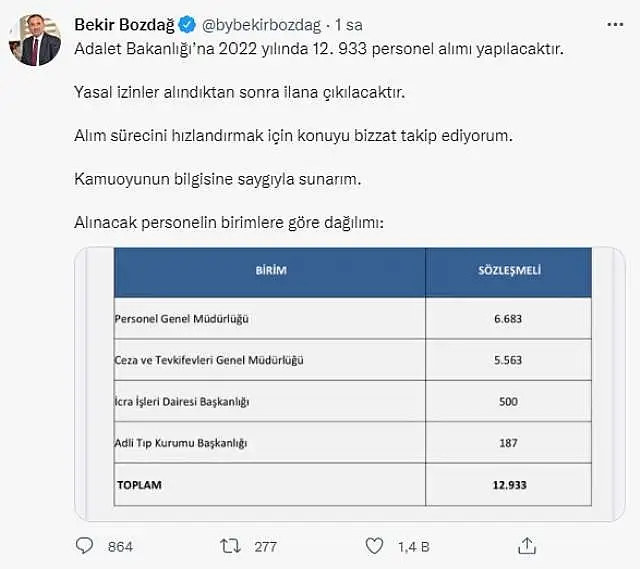This screenshot has height=569, width=640.
Task: Click the share upload icon
Action: tap(527, 546)
